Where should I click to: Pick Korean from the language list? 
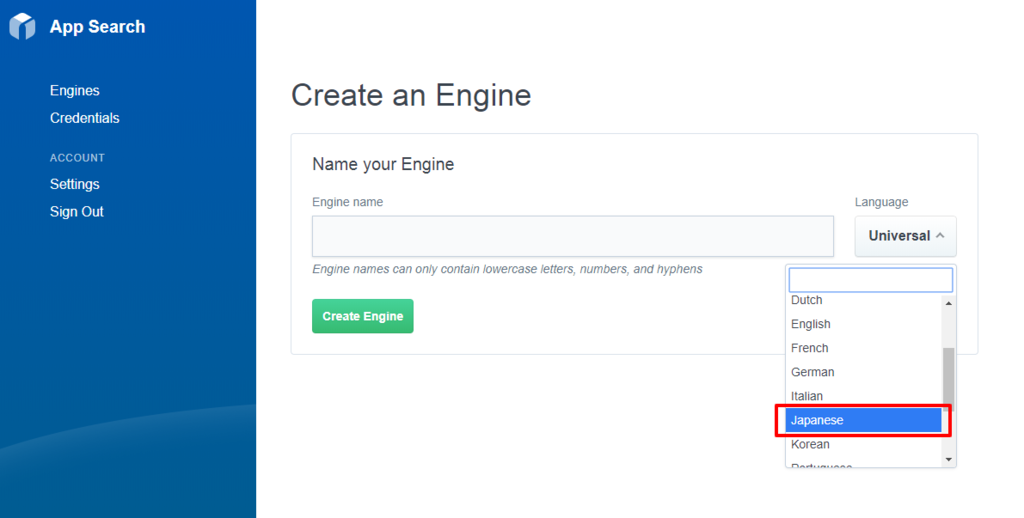tap(863, 444)
